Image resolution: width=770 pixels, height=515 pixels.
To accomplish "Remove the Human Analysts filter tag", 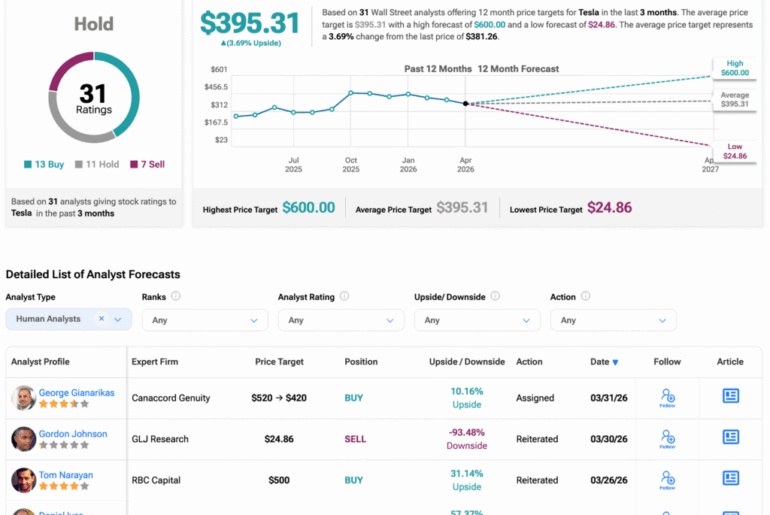I will [x=101, y=319].
